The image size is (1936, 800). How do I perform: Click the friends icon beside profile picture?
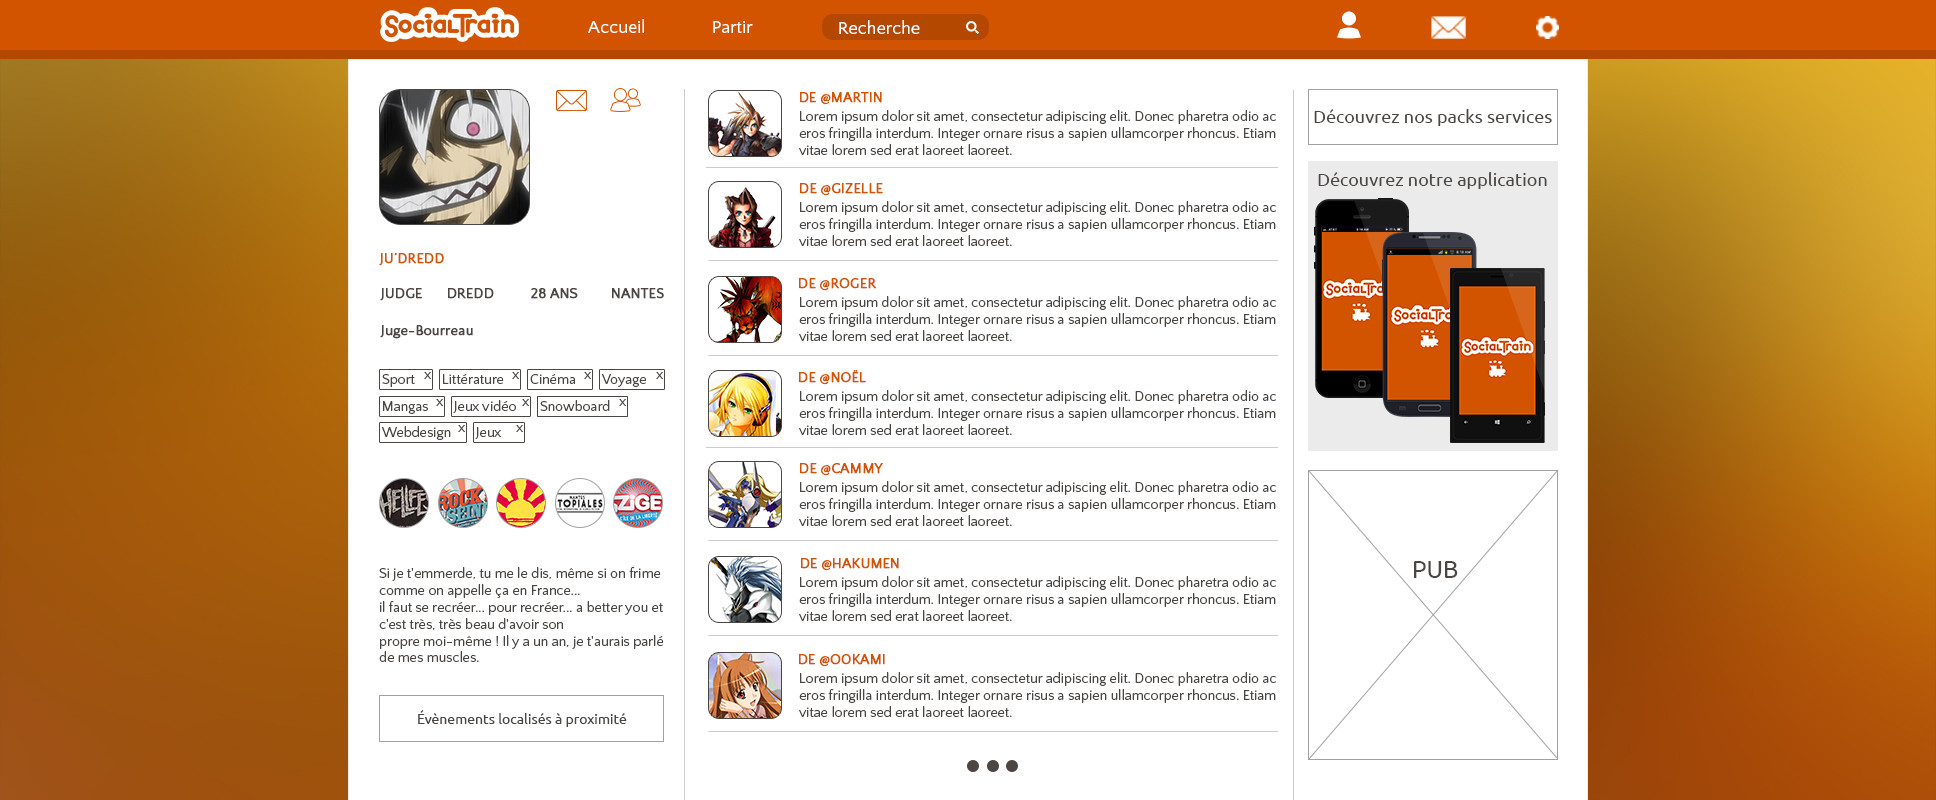pos(625,100)
